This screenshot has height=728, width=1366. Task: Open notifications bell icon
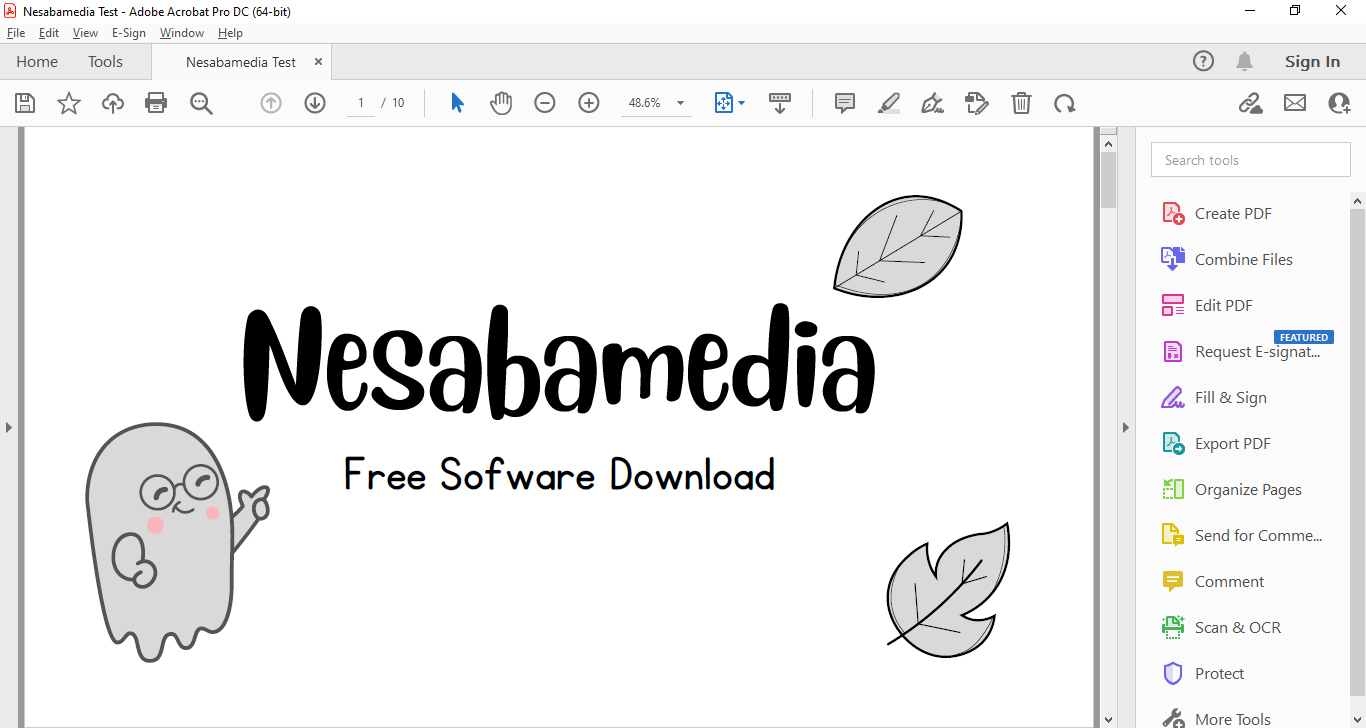point(1244,62)
